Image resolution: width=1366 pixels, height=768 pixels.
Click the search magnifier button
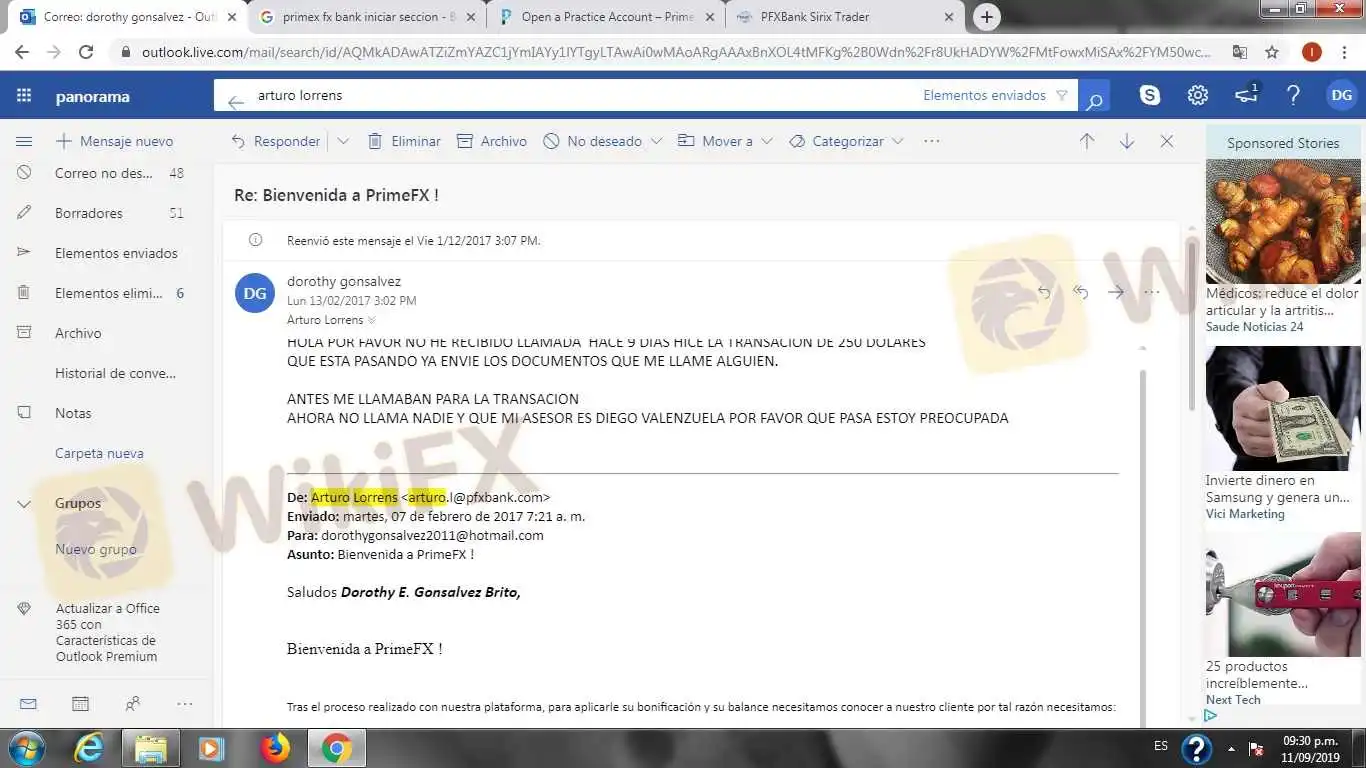[x=1094, y=97]
